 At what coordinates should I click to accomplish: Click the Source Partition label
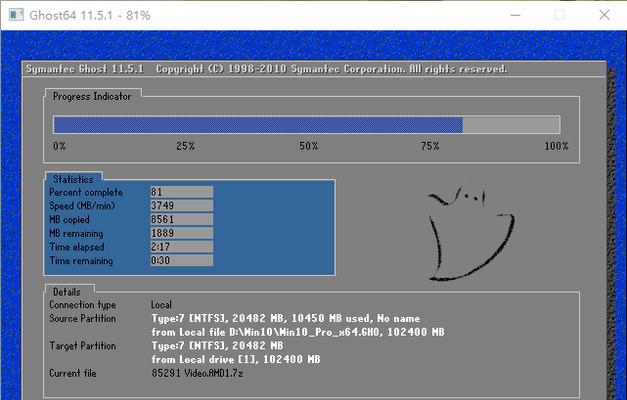pyautogui.click(x=82, y=318)
